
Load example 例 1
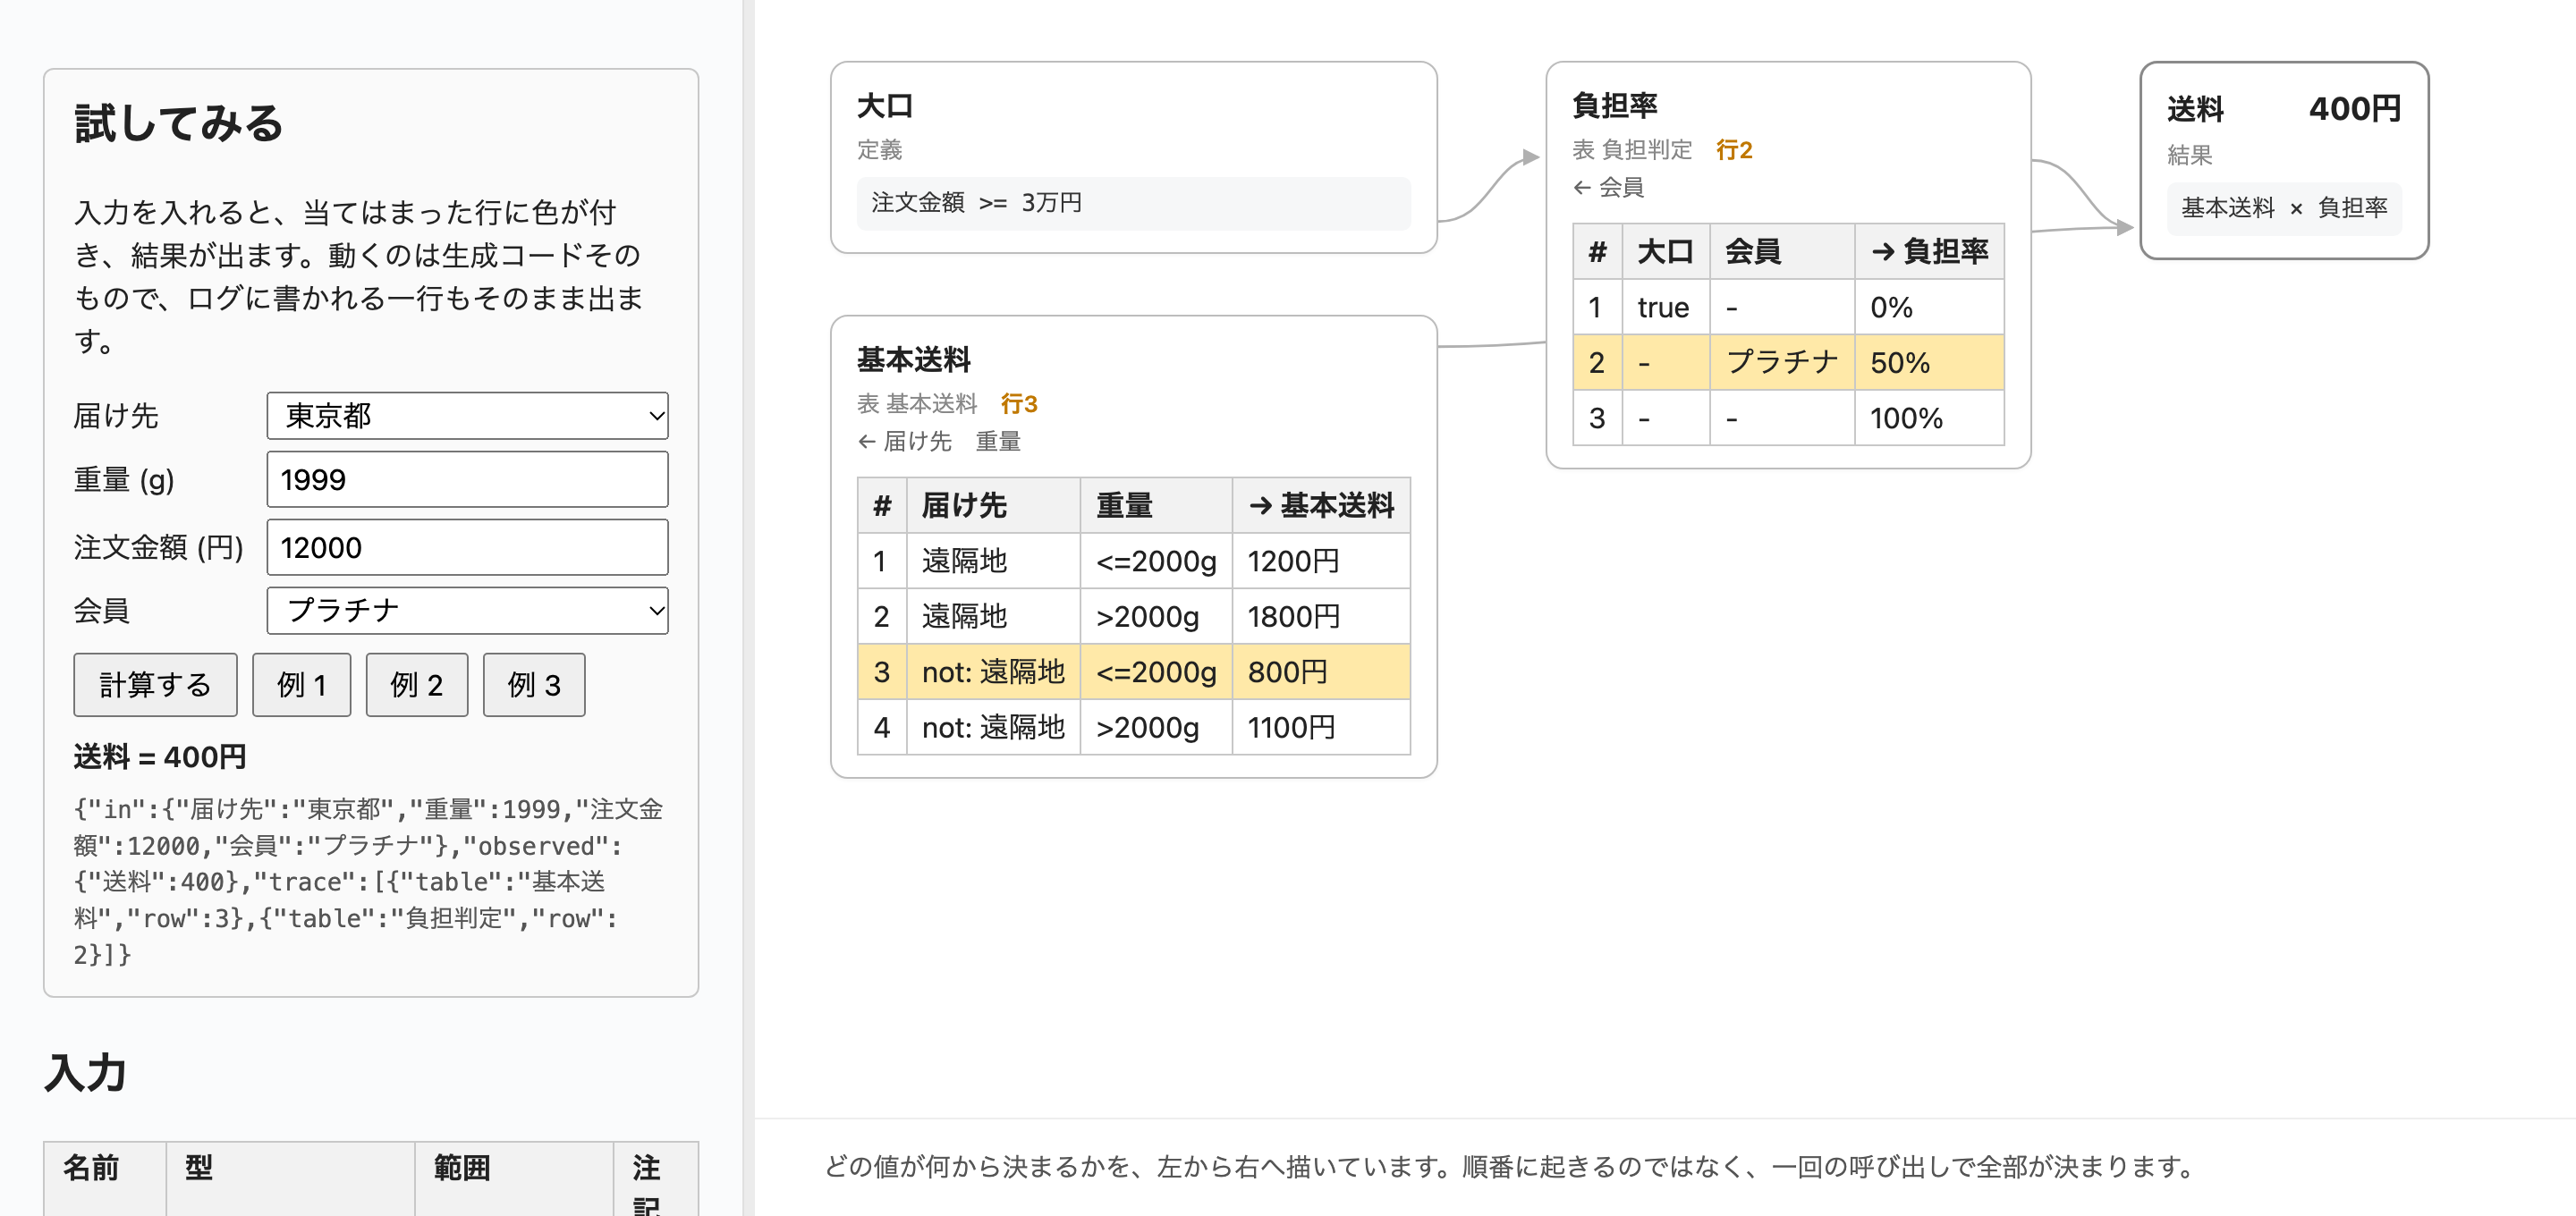coord(301,685)
